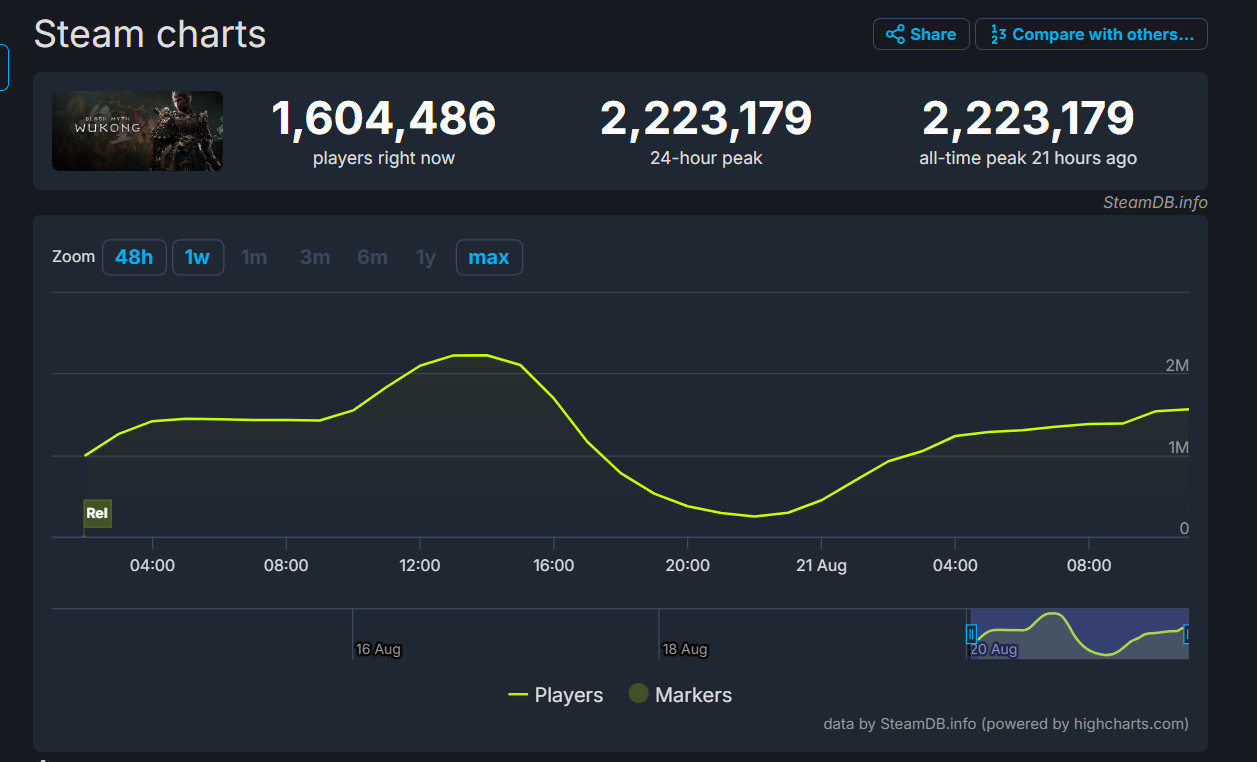This screenshot has width=1257, height=762.
Task: Click the Share button
Action: [921, 34]
